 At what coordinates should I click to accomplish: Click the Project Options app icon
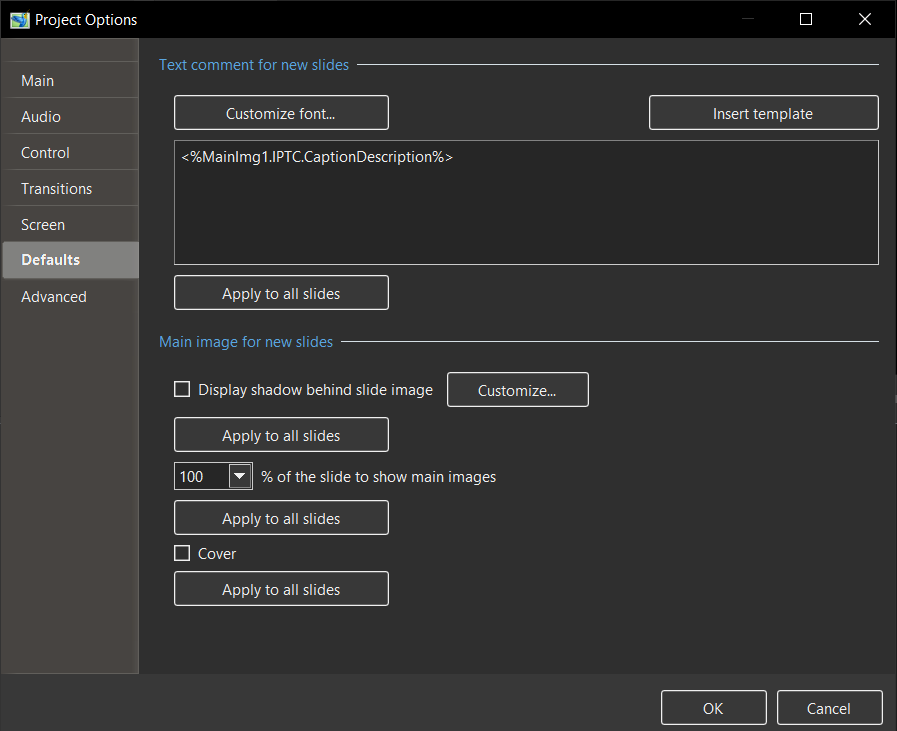tap(19, 20)
